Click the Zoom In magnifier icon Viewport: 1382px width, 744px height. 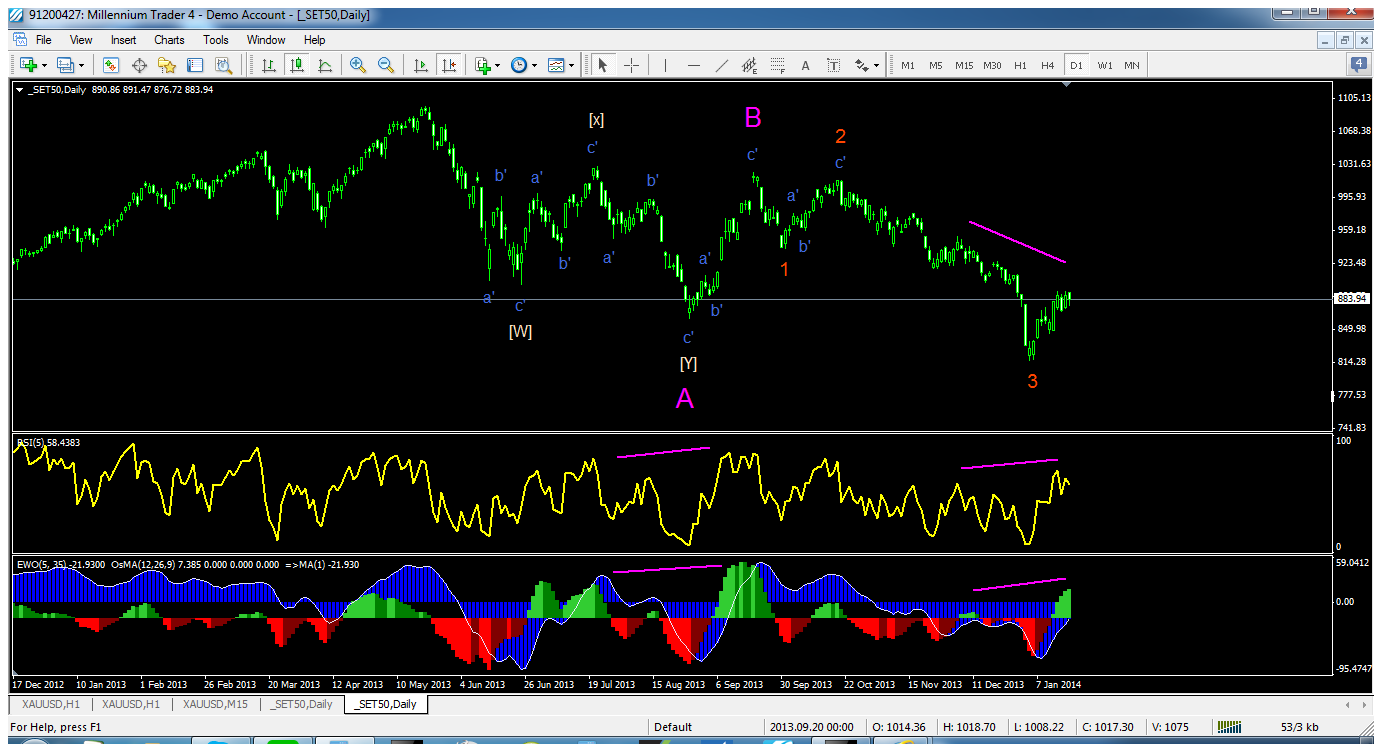tap(357, 65)
